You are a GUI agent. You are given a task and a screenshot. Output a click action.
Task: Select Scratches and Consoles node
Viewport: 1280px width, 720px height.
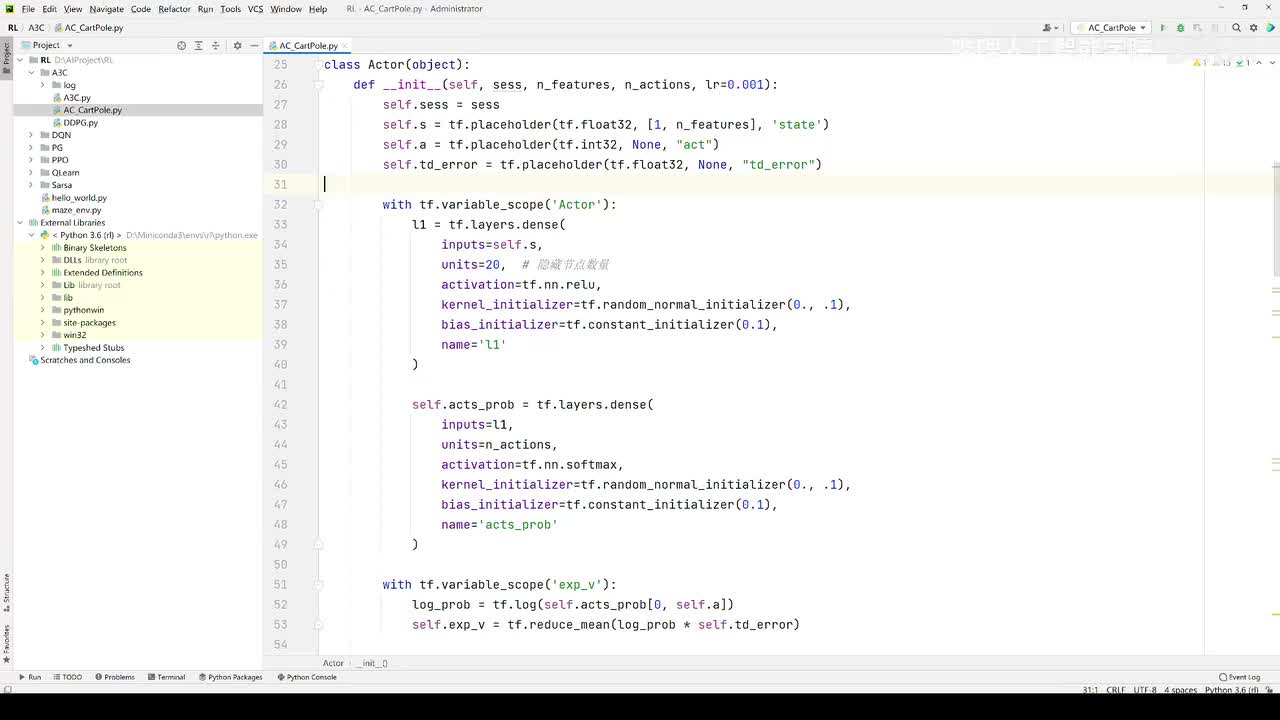(x=85, y=360)
